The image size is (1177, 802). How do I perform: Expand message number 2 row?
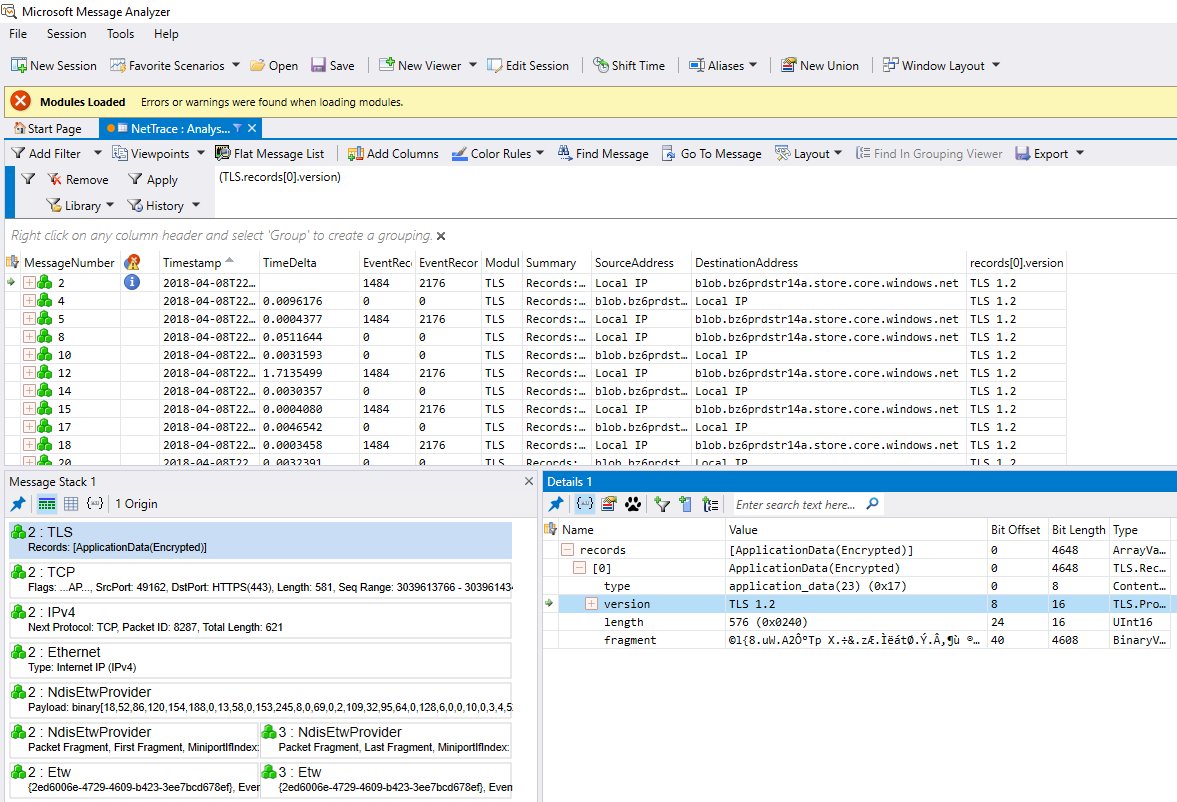point(29,282)
